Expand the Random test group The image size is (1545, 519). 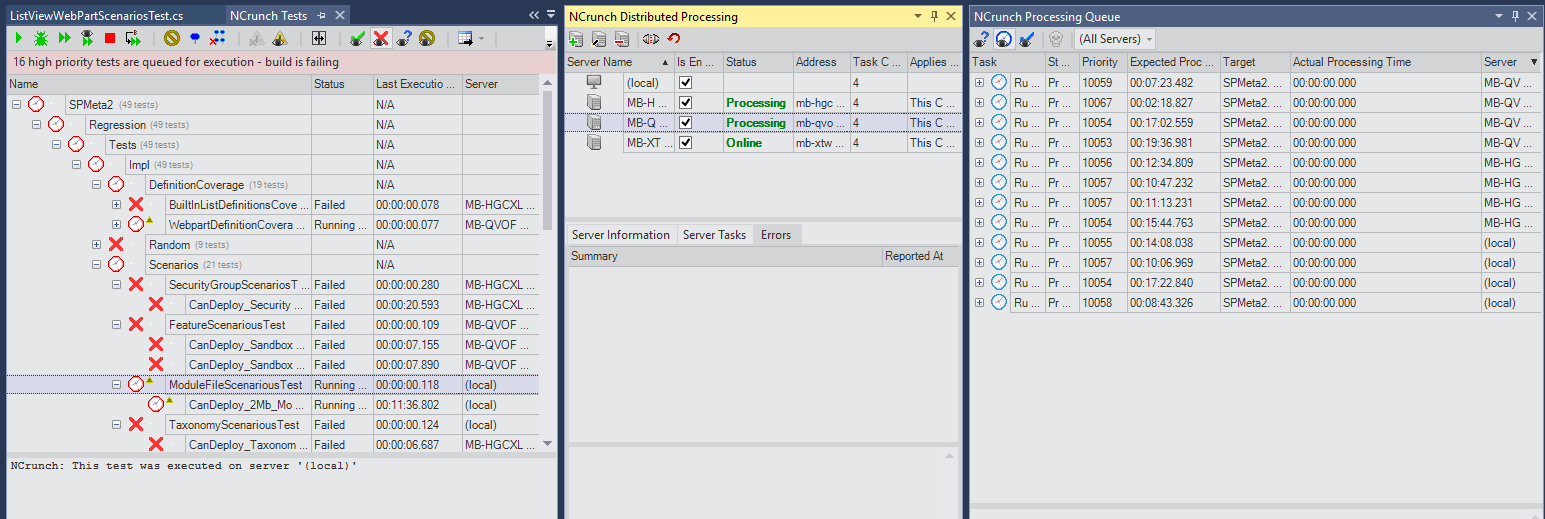tap(96, 244)
